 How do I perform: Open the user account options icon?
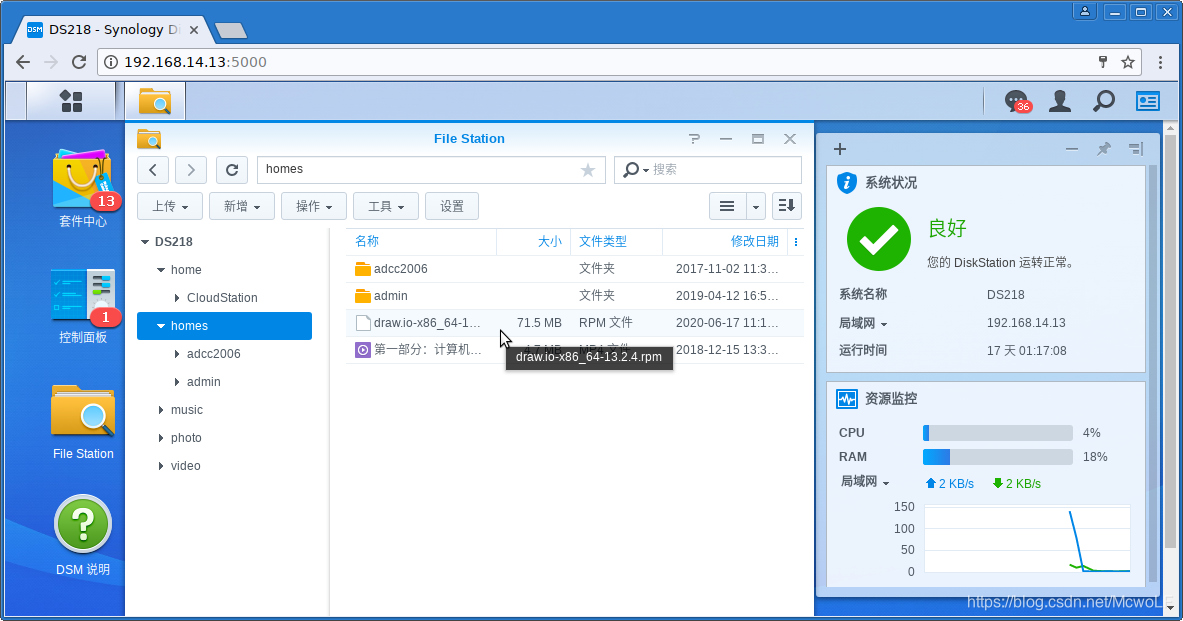pyautogui.click(x=1060, y=101)
